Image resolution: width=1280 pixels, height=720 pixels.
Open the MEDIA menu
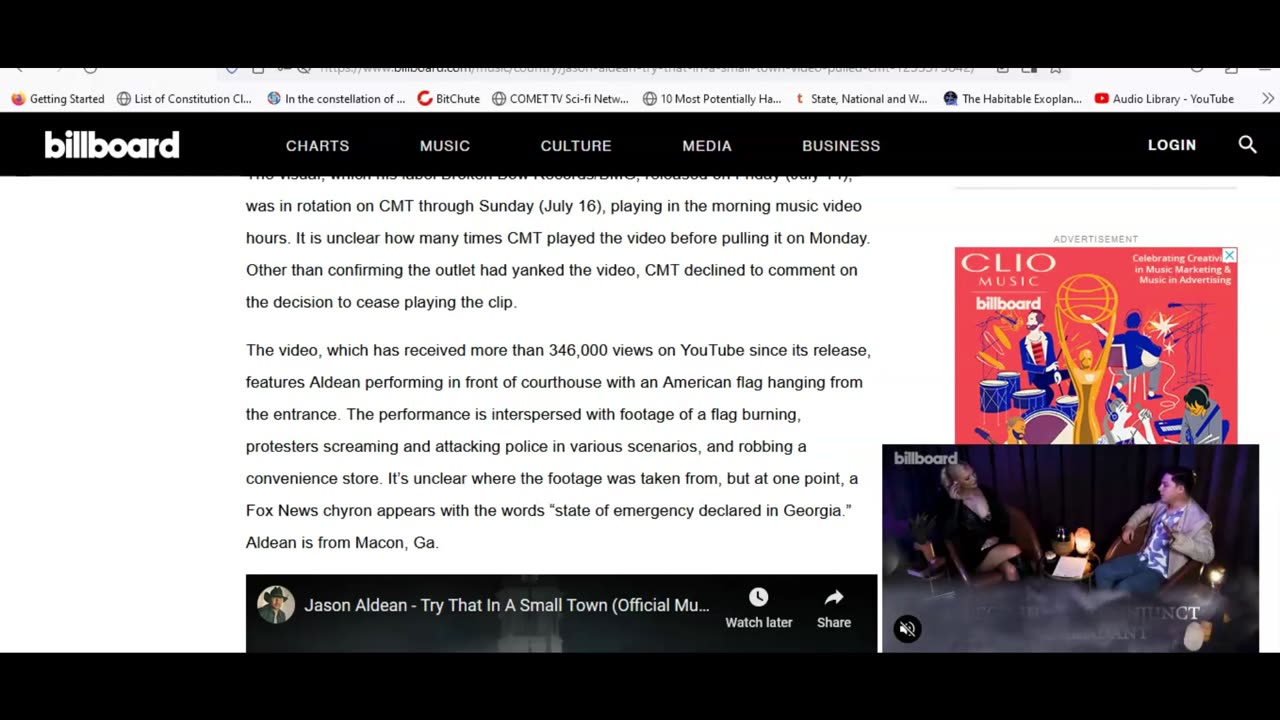tap(707, 146)
